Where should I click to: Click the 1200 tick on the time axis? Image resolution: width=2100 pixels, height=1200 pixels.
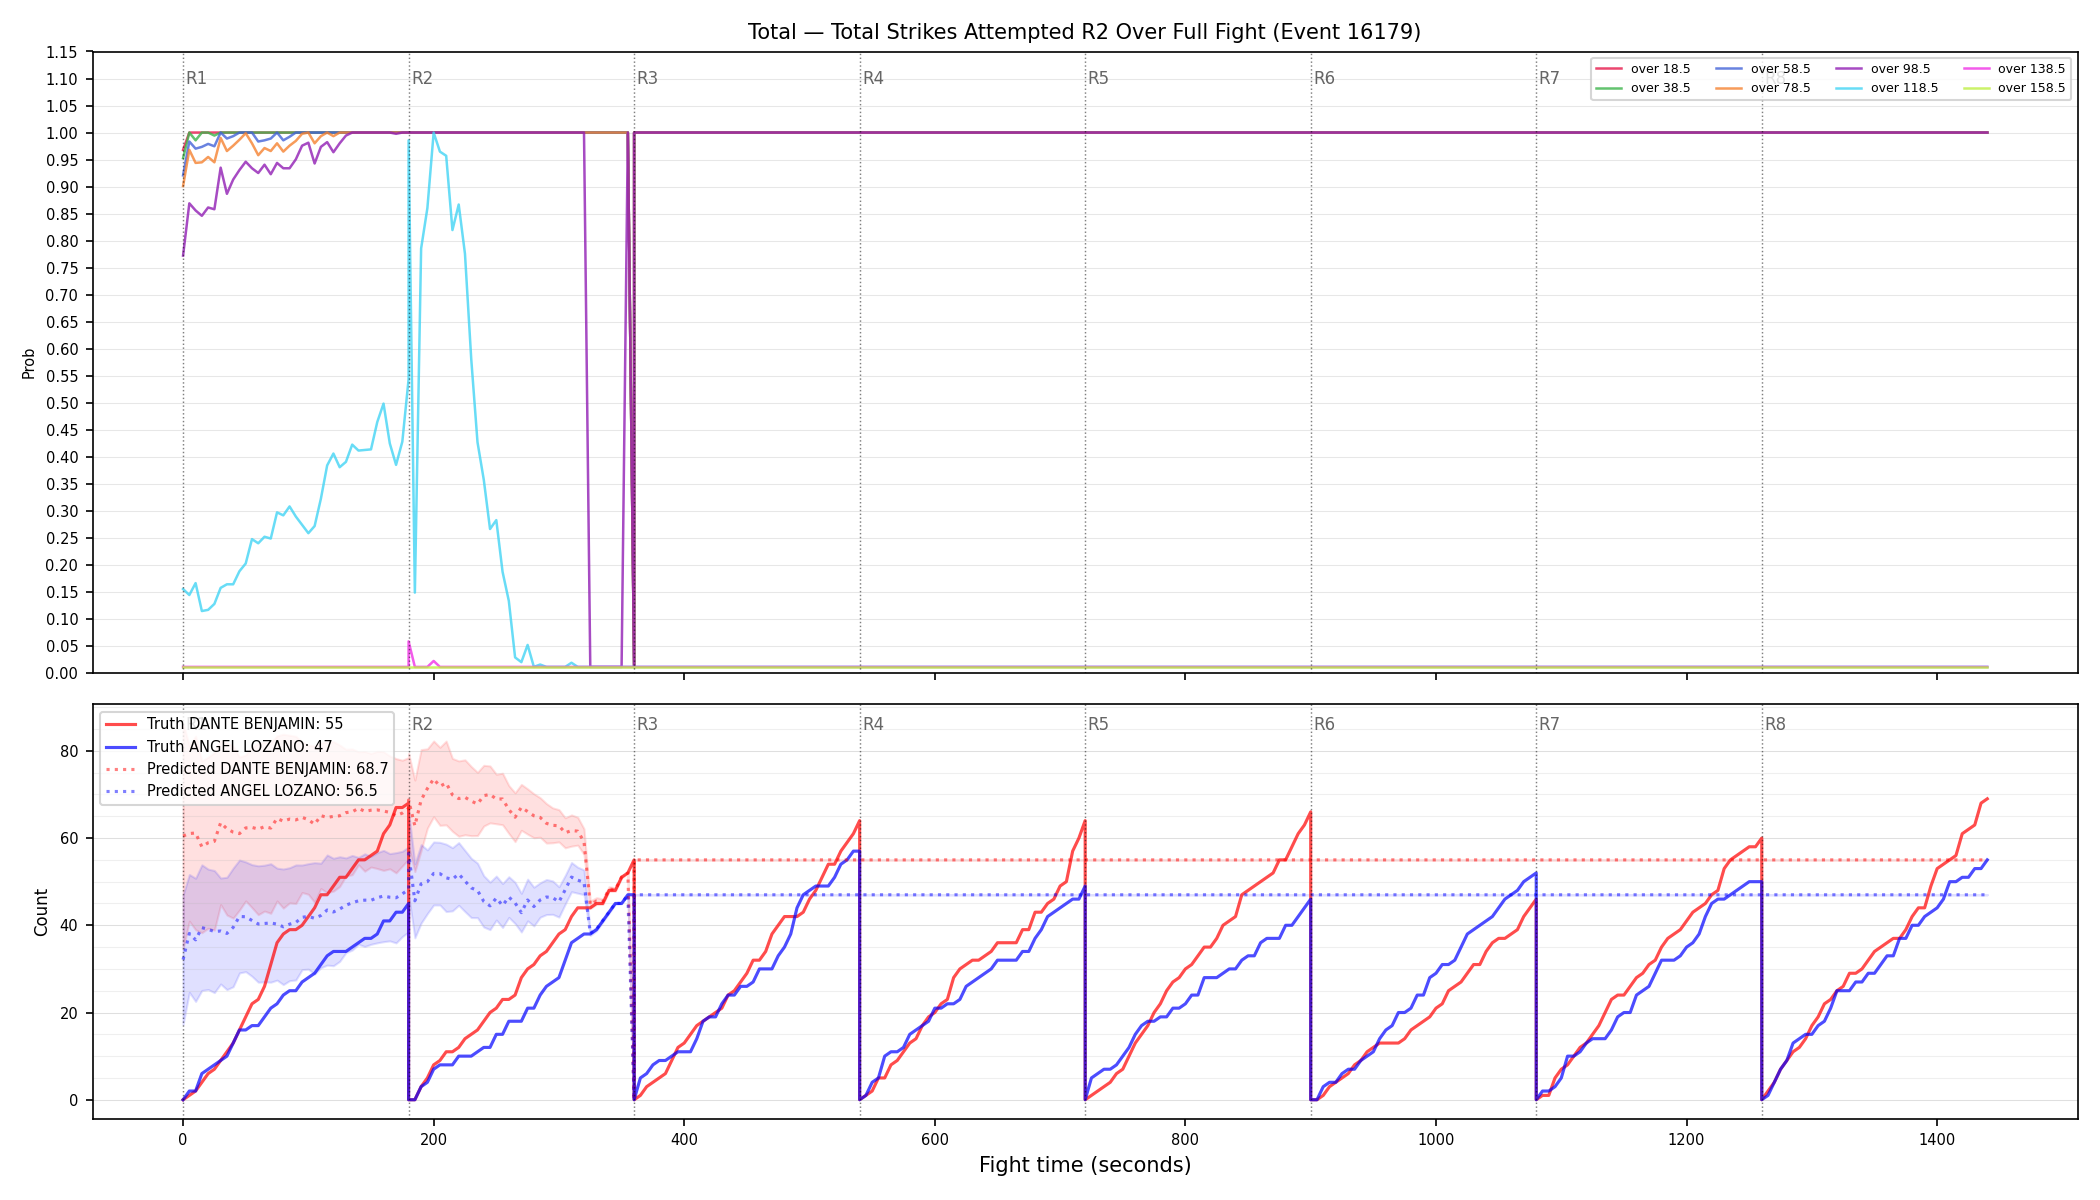[1687, 1139]
